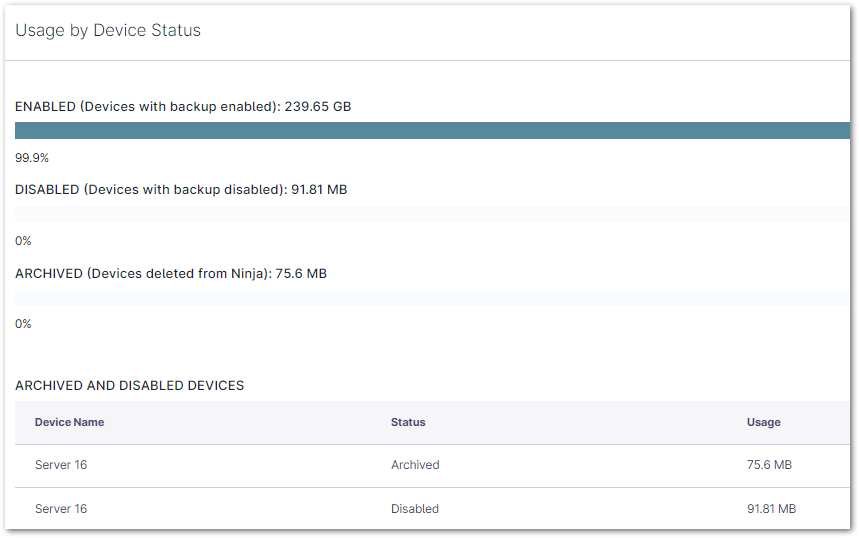This screenshot has height=538, width=859.
Task: Sort by the Status column header
Action: point(408,422)
